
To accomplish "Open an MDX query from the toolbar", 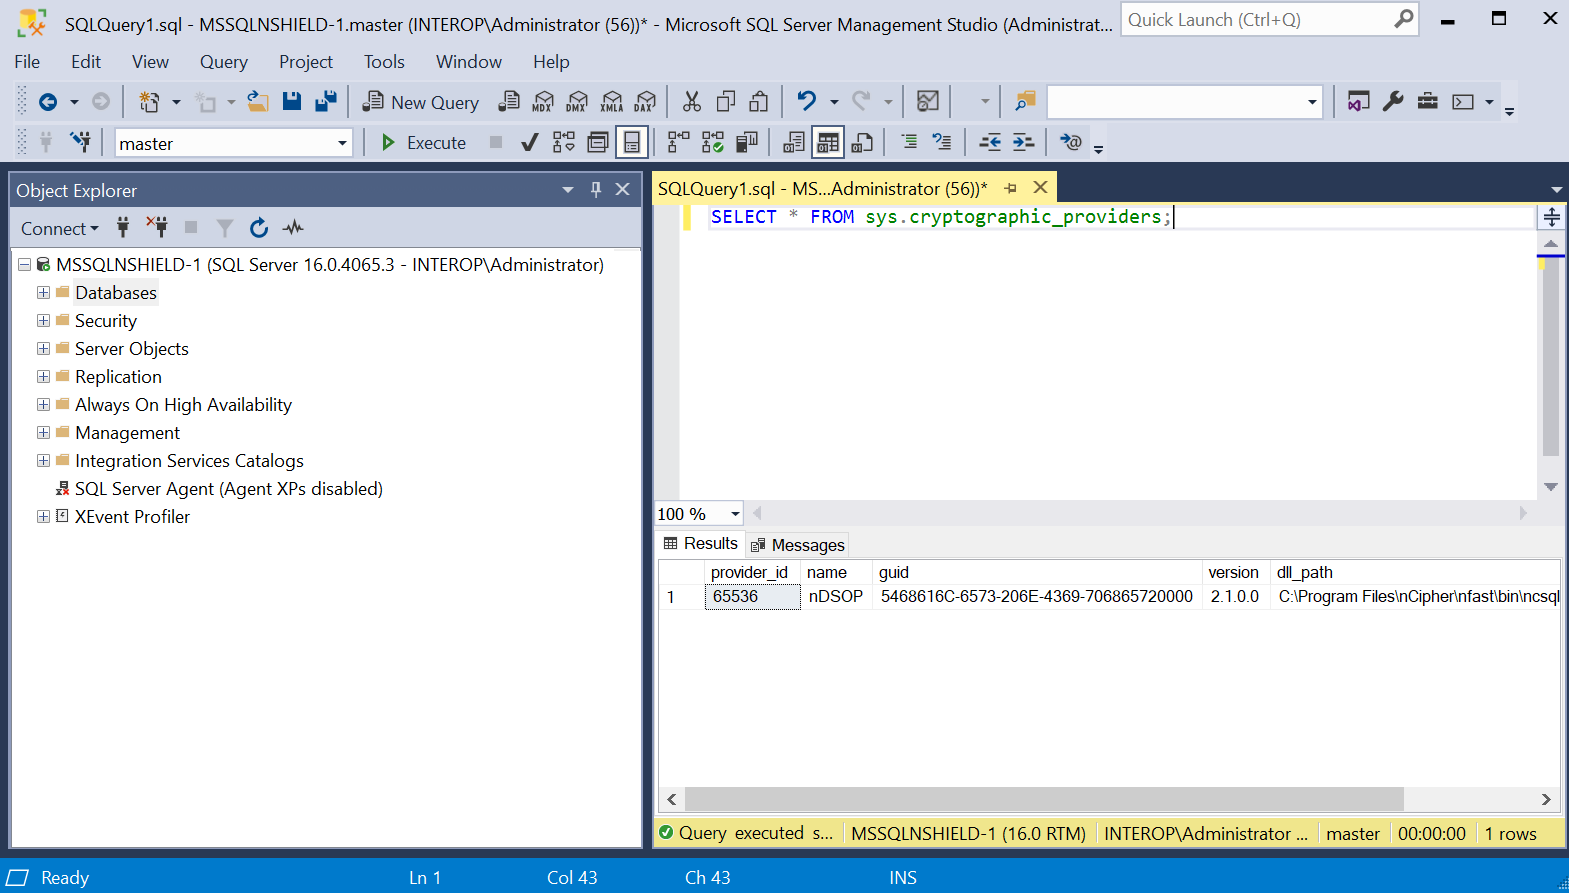I will tap(543, 101).
